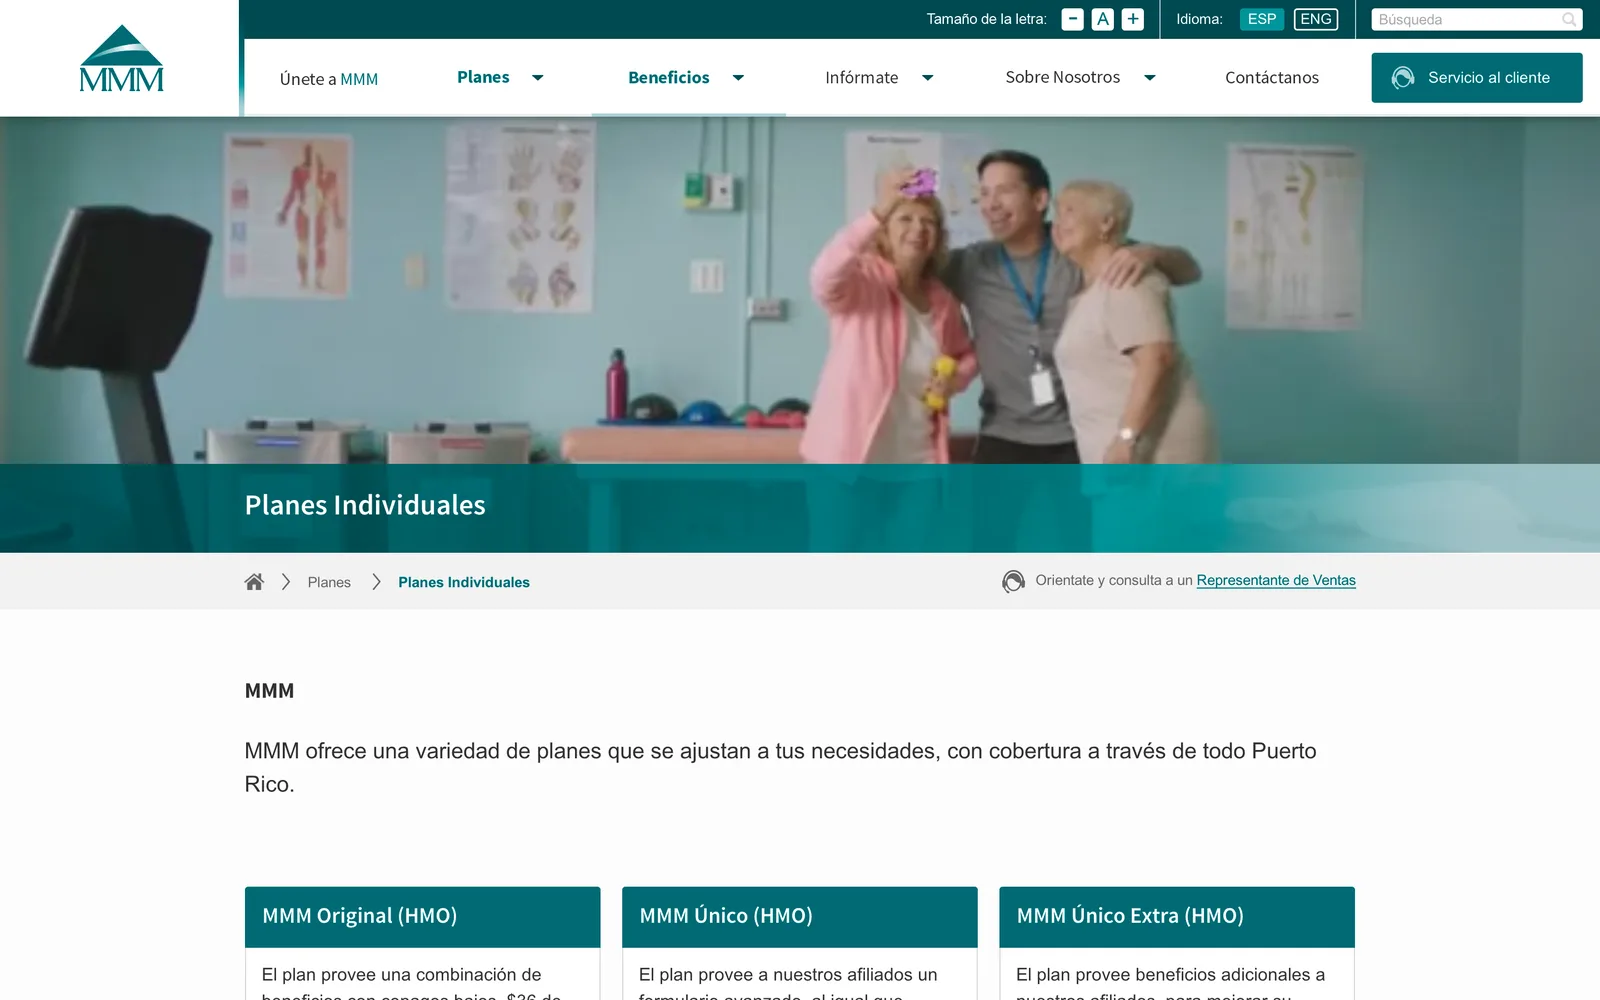
Task: Open the Beneficios menu label
Action: point(669,77)
